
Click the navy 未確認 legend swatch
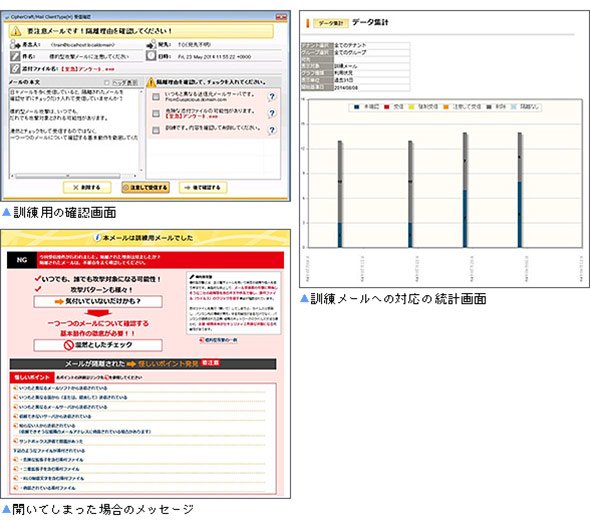356,107
